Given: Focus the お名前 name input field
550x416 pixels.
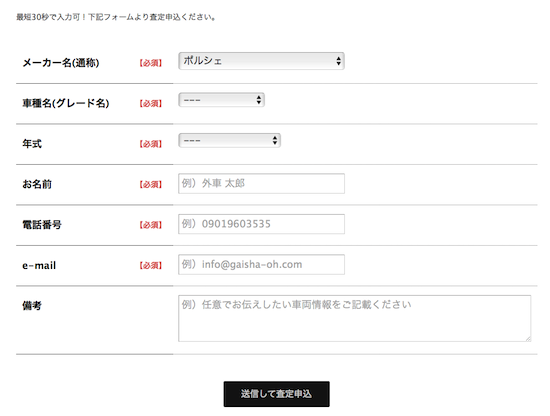Looking at the screenshot, I should (261, 183).
